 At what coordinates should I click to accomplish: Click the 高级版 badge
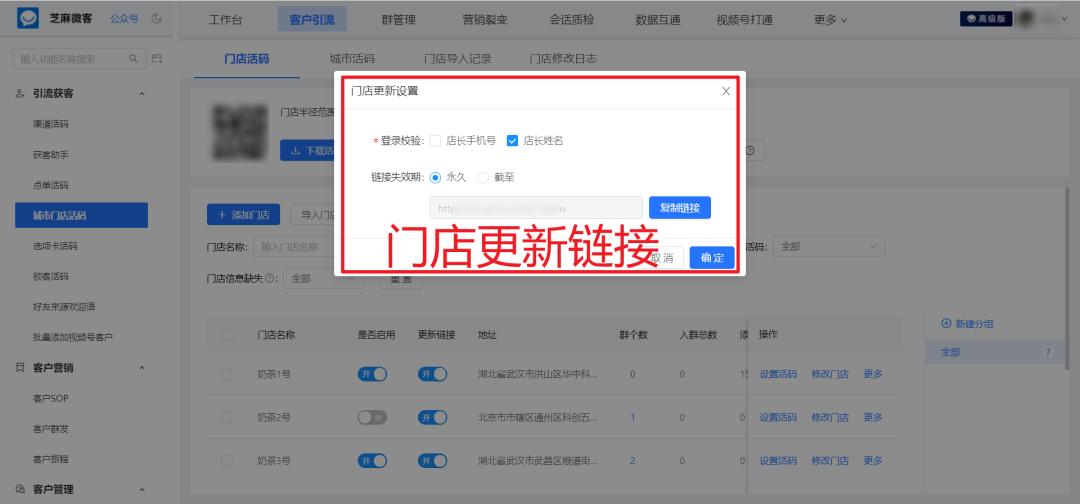[986, 19]
